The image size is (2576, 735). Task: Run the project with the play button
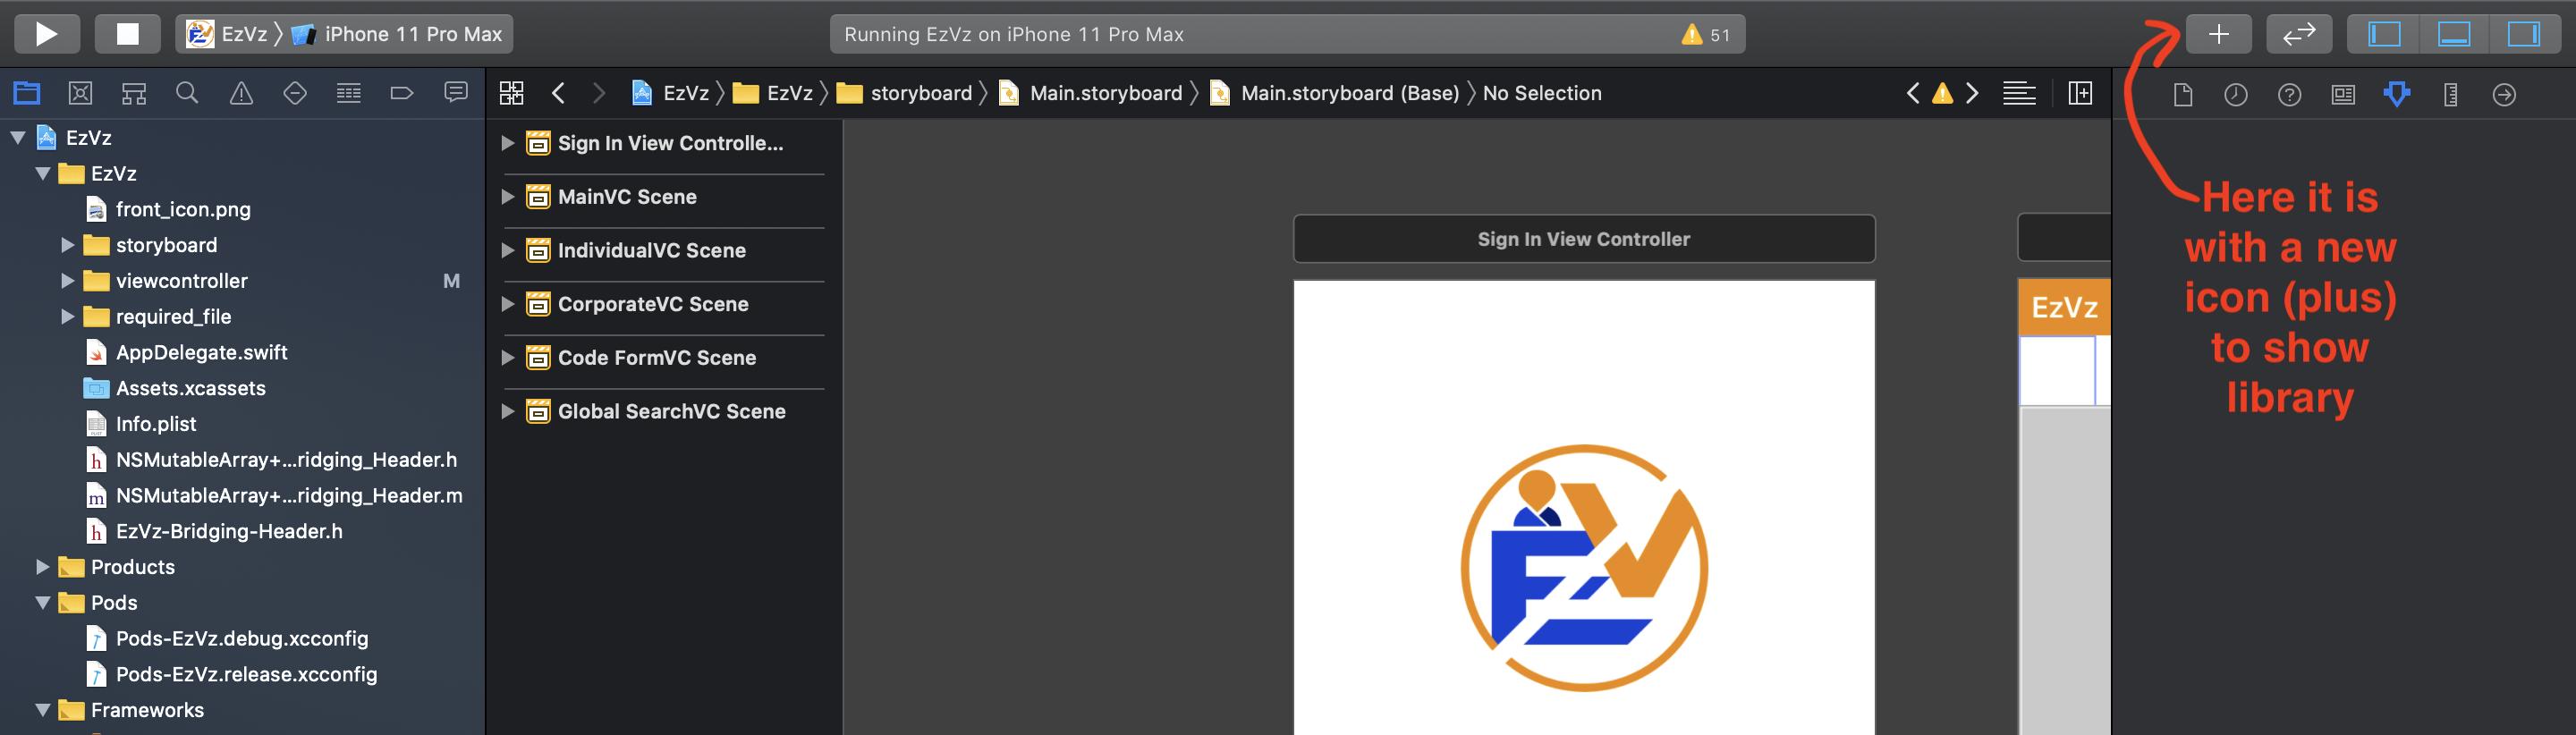[46, 34]
